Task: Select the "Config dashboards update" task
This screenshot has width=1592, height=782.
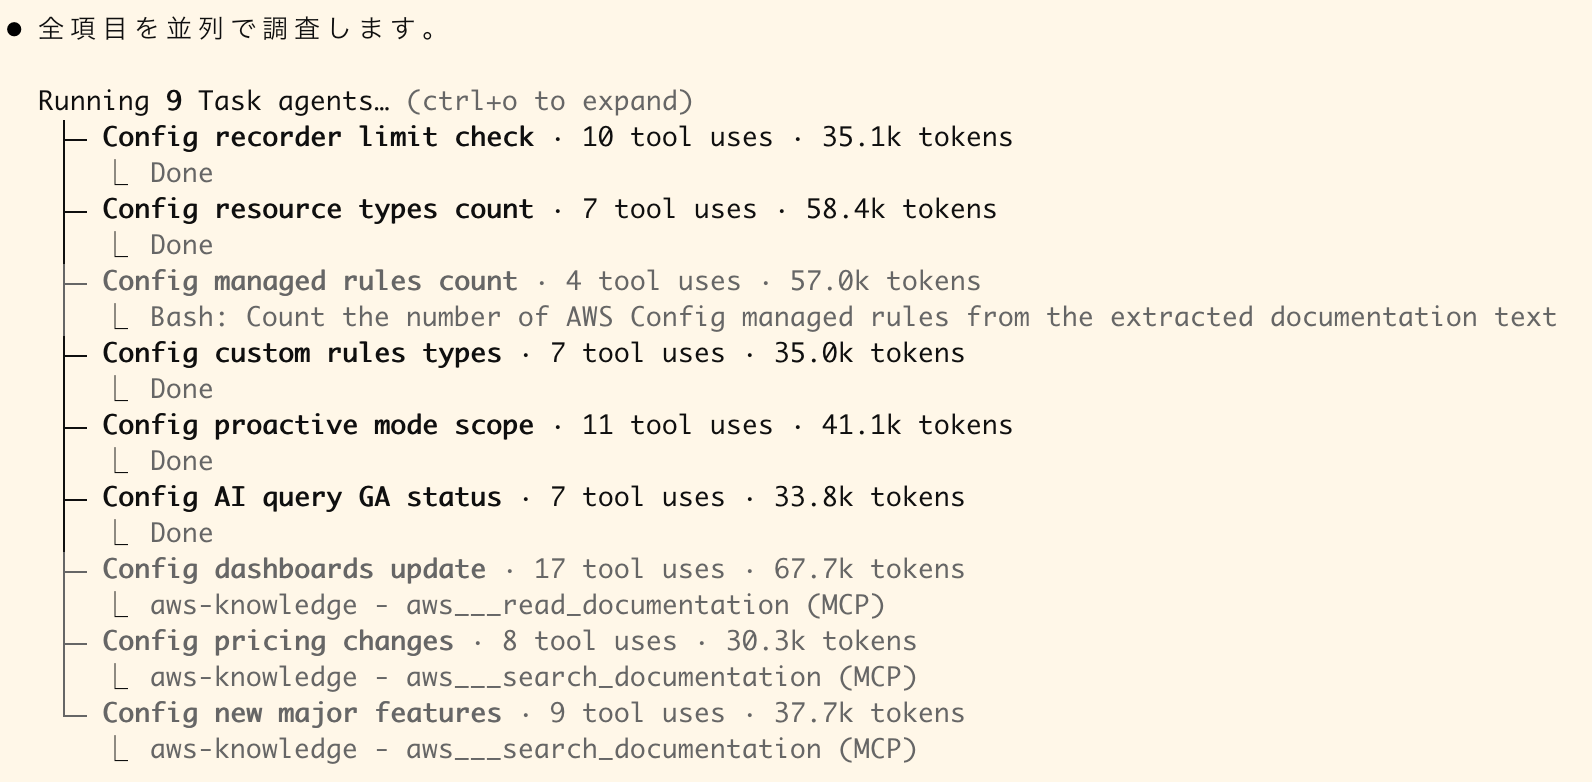Action: click(294, 569)
